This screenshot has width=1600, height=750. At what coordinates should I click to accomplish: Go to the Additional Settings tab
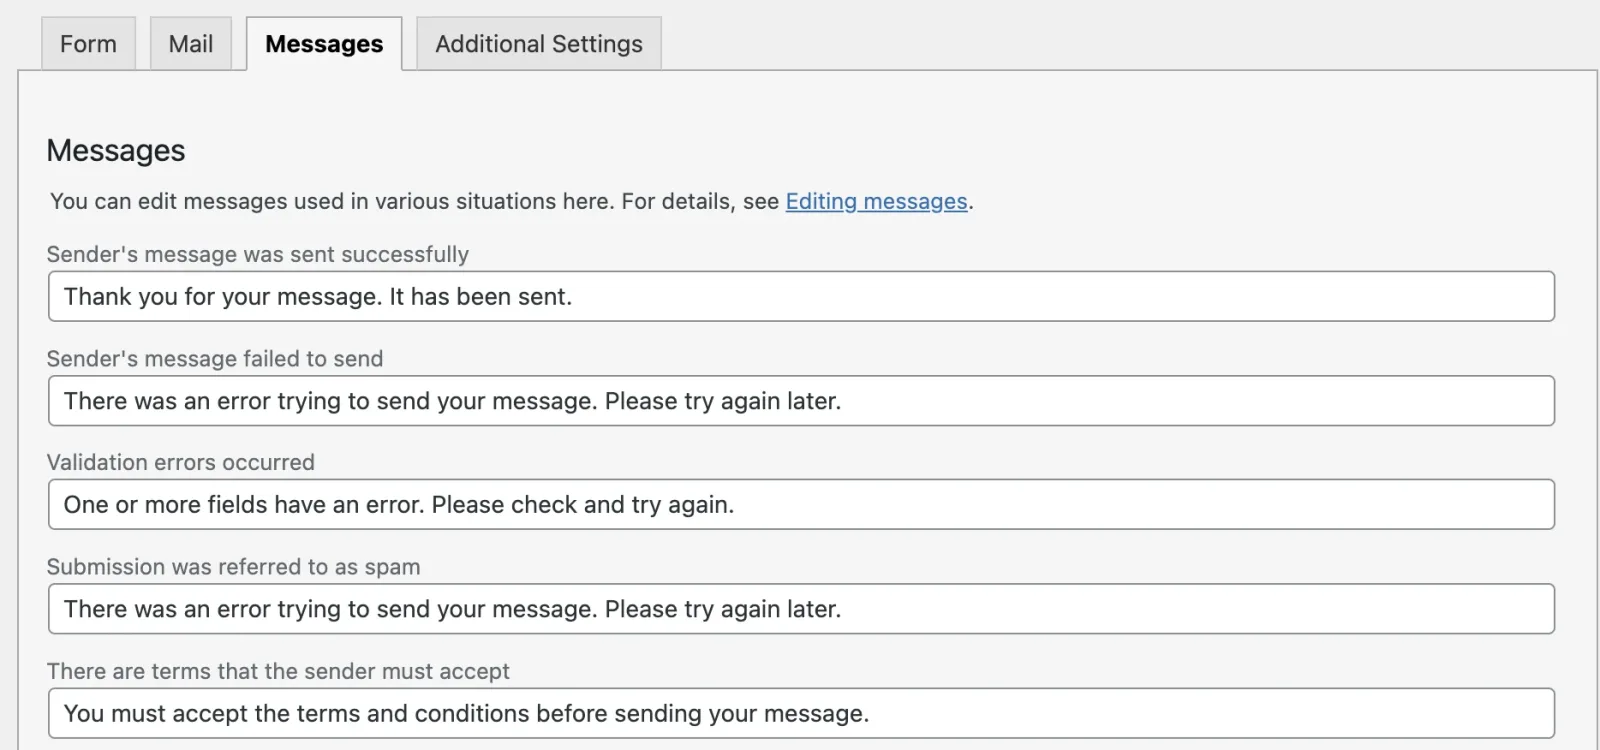539,44
